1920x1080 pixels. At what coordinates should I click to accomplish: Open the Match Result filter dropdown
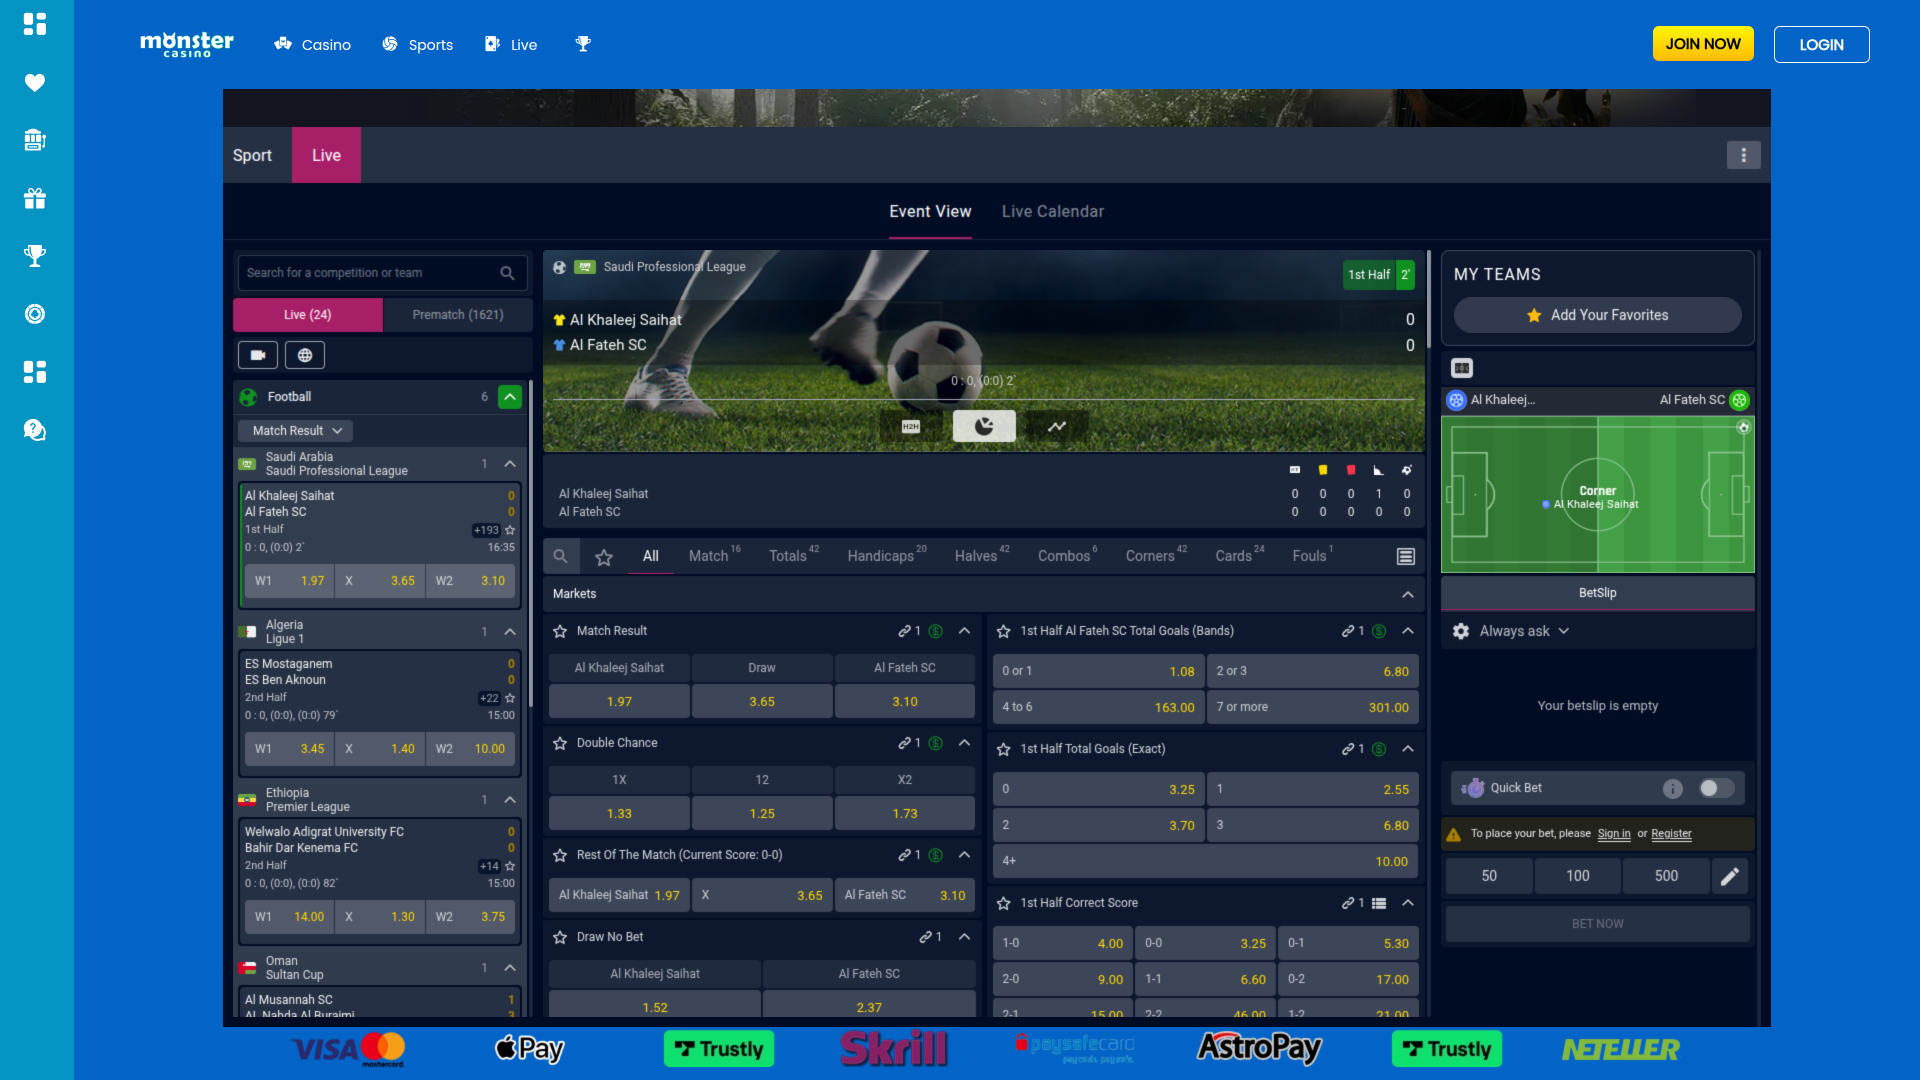pyautogui.click(x=294, y=430)
